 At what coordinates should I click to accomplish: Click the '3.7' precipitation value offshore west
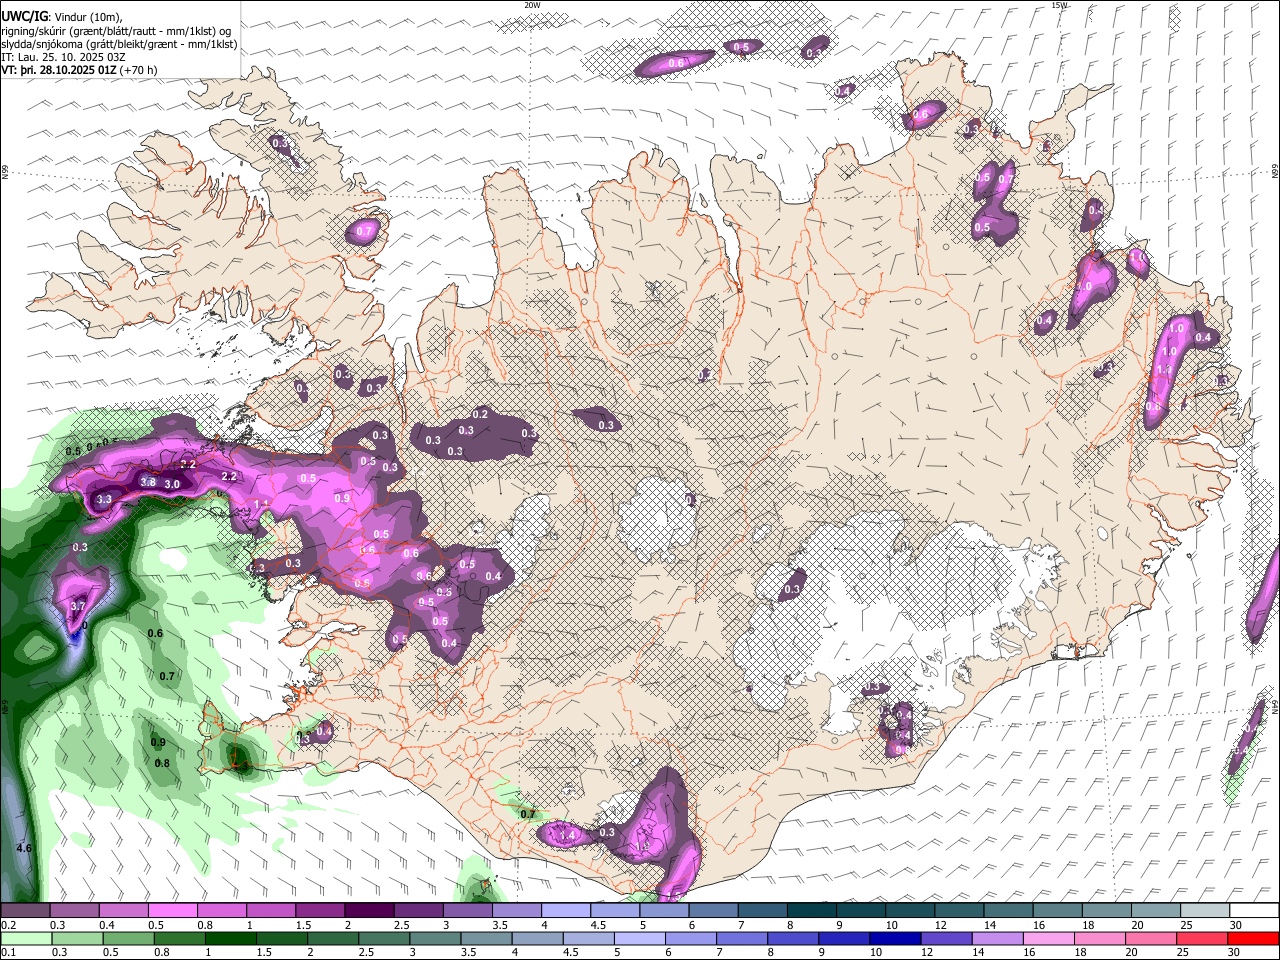79,606
